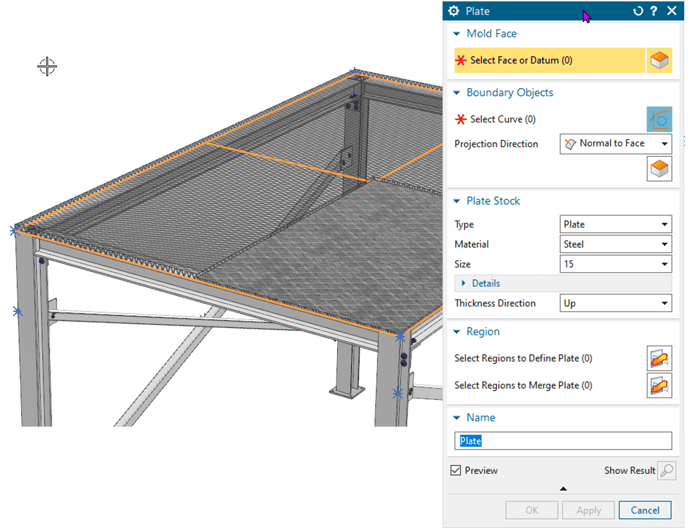The image size is (700, 528).
Task: Click the Select Regions to Define Plate icon
Action: (659, 358)
